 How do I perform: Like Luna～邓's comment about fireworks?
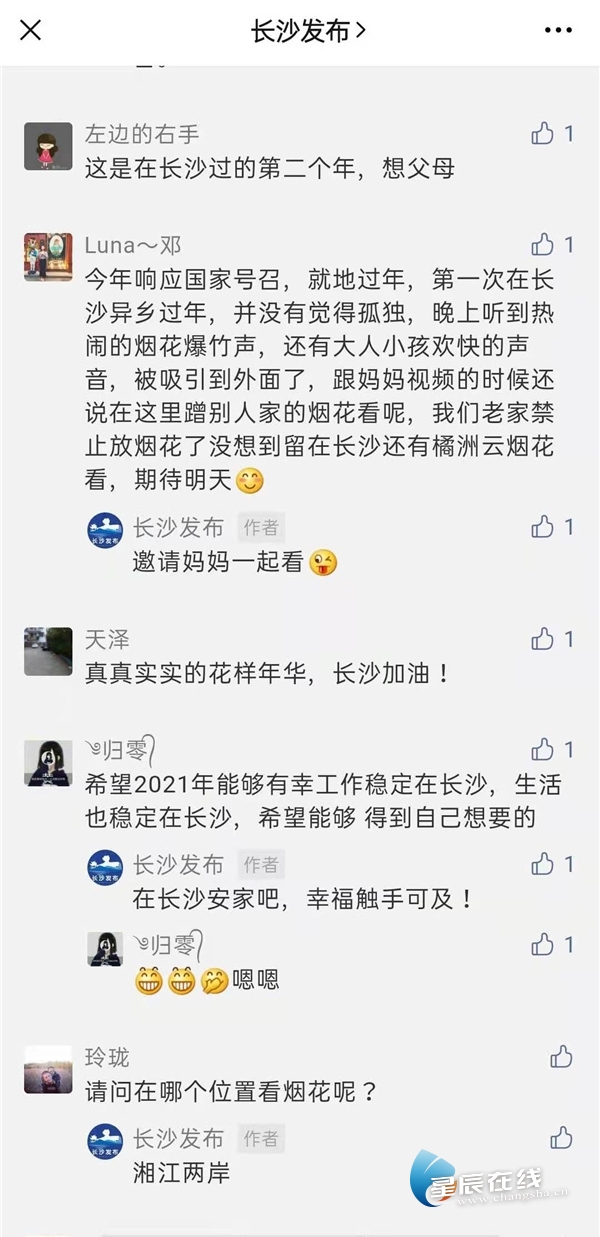tap(543, 245)
